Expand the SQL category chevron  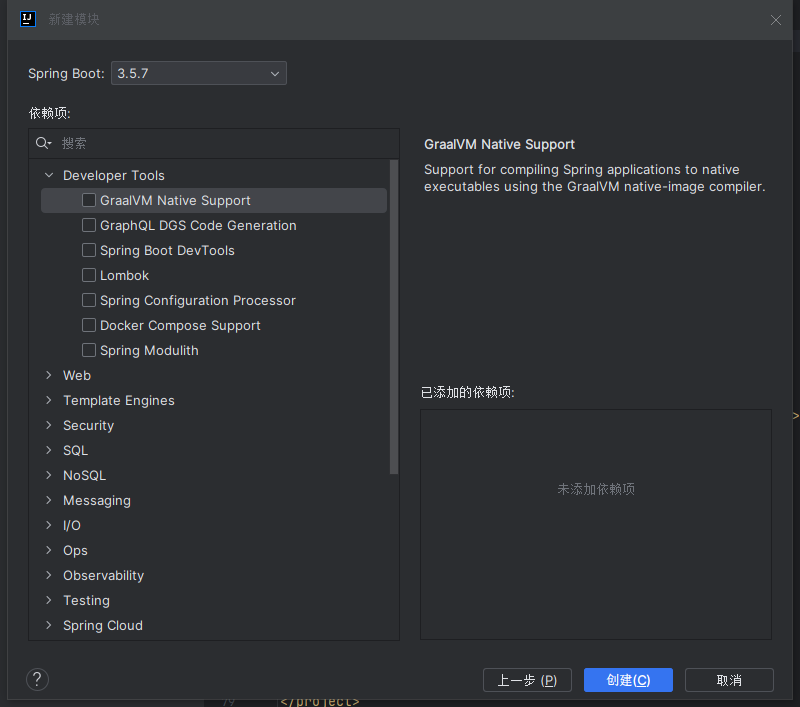(49, 450)
